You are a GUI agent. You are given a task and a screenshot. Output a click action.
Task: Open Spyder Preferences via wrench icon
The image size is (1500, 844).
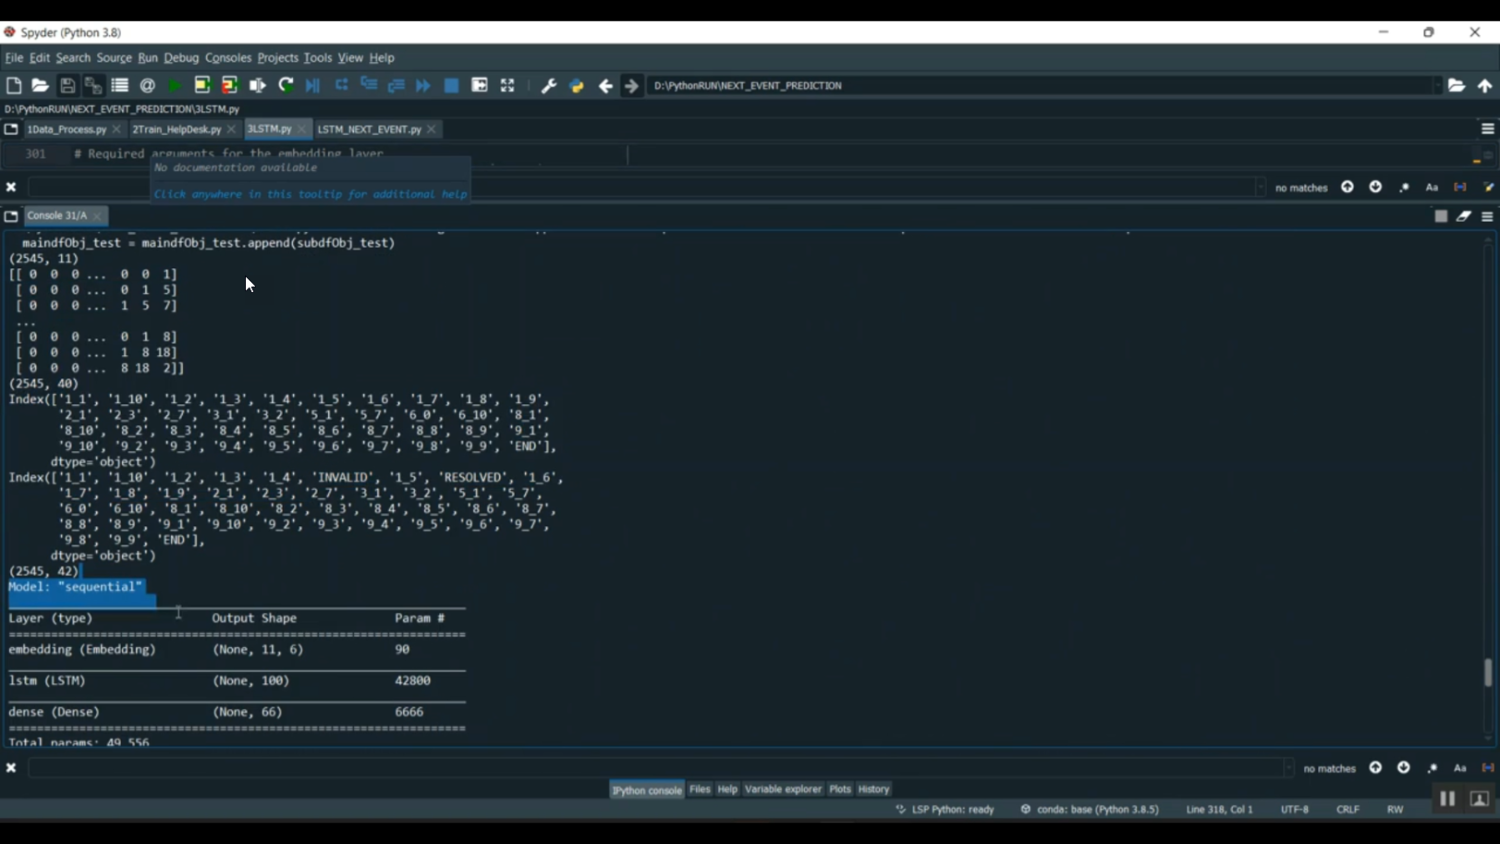tap(548, 85)
